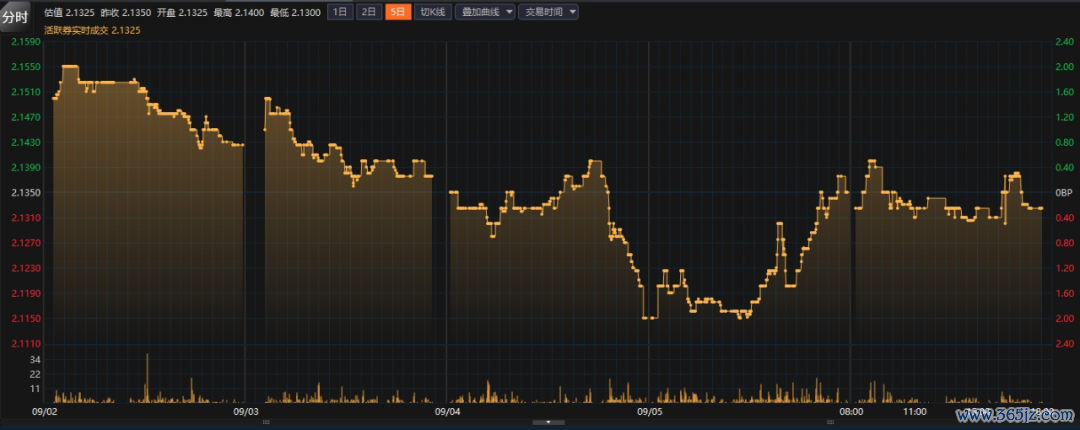This screenshot has height=430, width=1080.
Task: Click the red 0.80 right axis label
Action: click(1064, 243)
